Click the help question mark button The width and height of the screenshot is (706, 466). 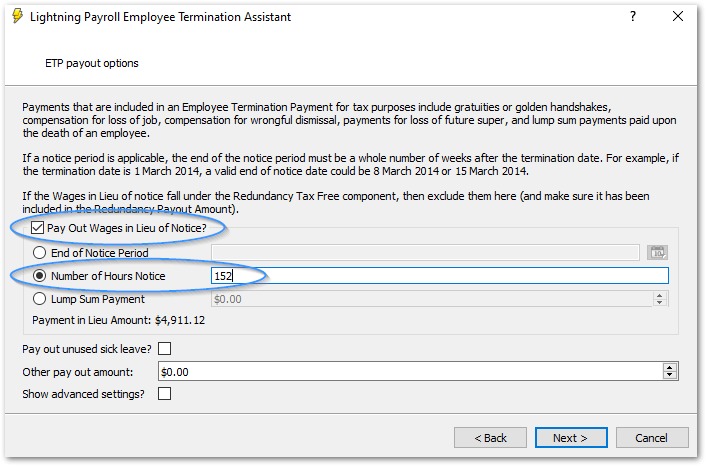pyautogui.click(x=633, y=17)
